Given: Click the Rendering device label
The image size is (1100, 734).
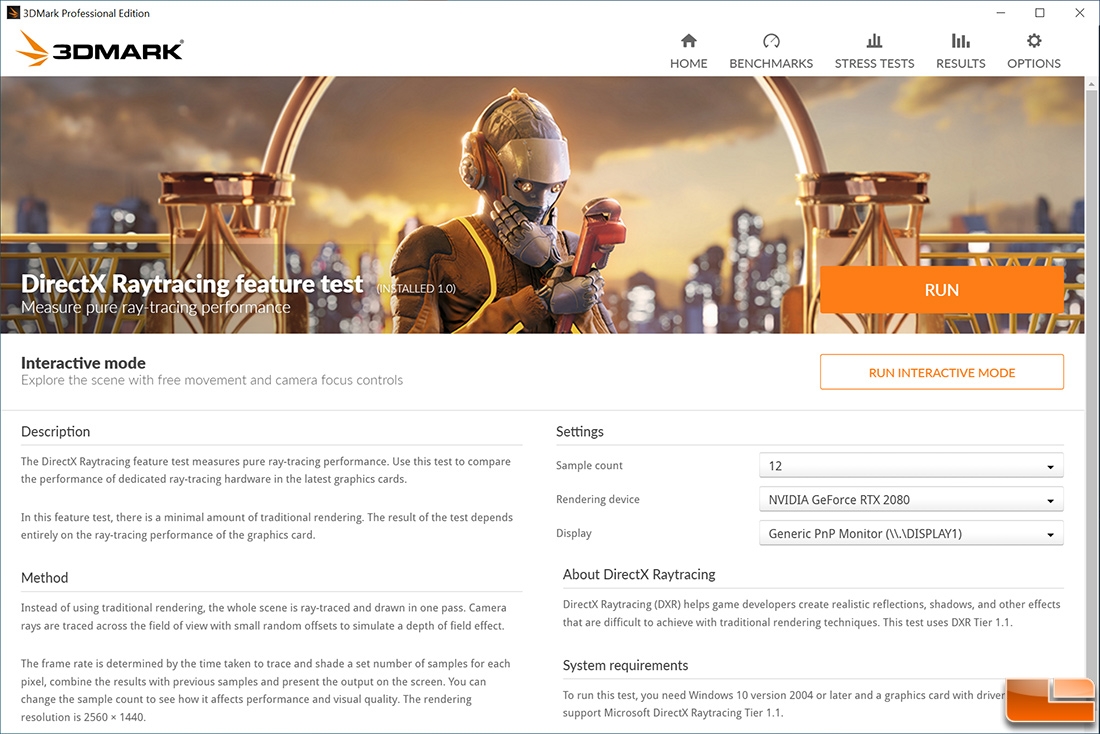Looking at the screenshot, I should (598, 499).
